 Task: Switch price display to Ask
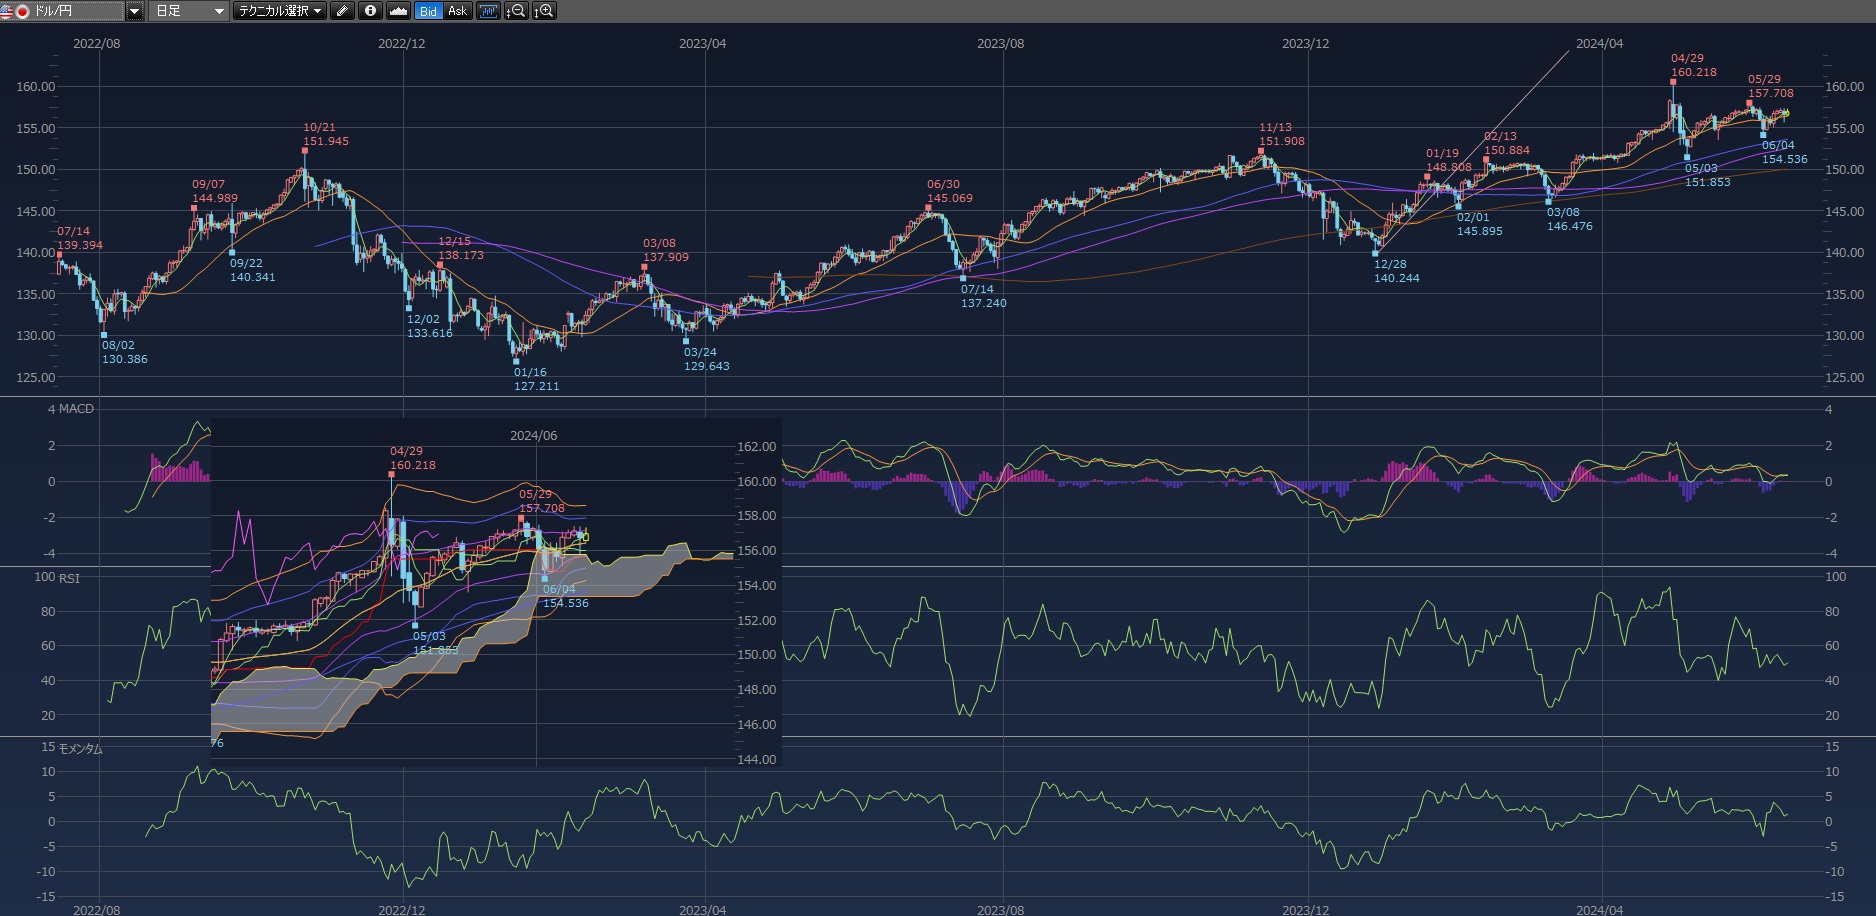(457, 11)
